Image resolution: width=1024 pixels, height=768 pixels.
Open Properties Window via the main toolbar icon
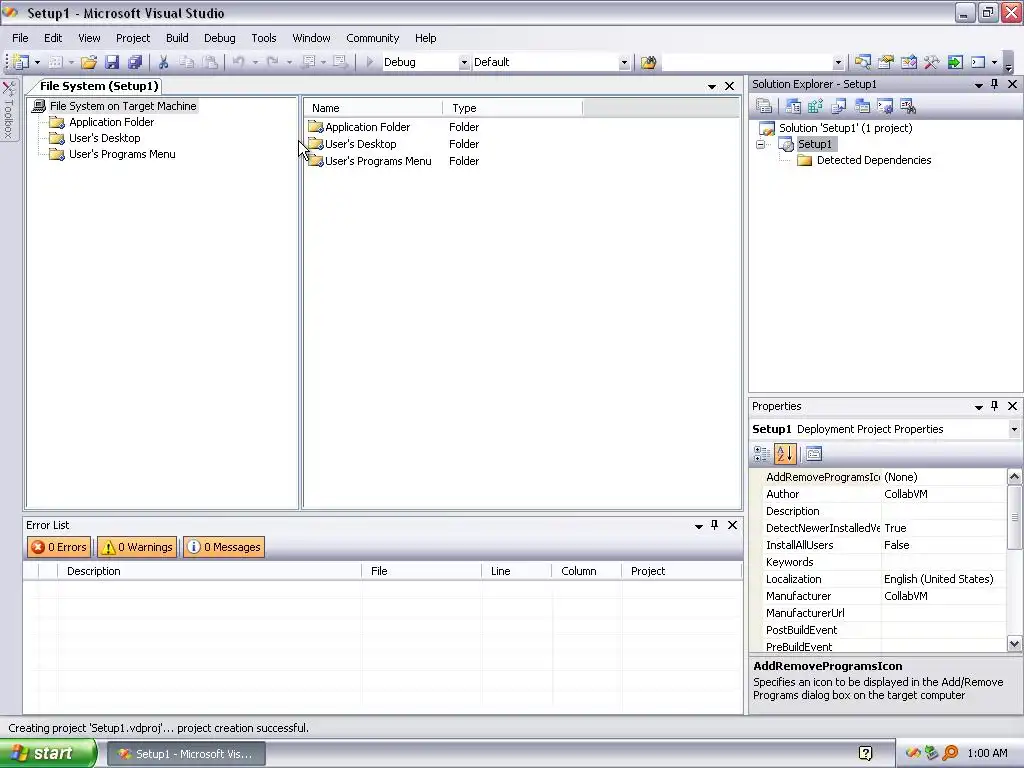pos(886,62)
